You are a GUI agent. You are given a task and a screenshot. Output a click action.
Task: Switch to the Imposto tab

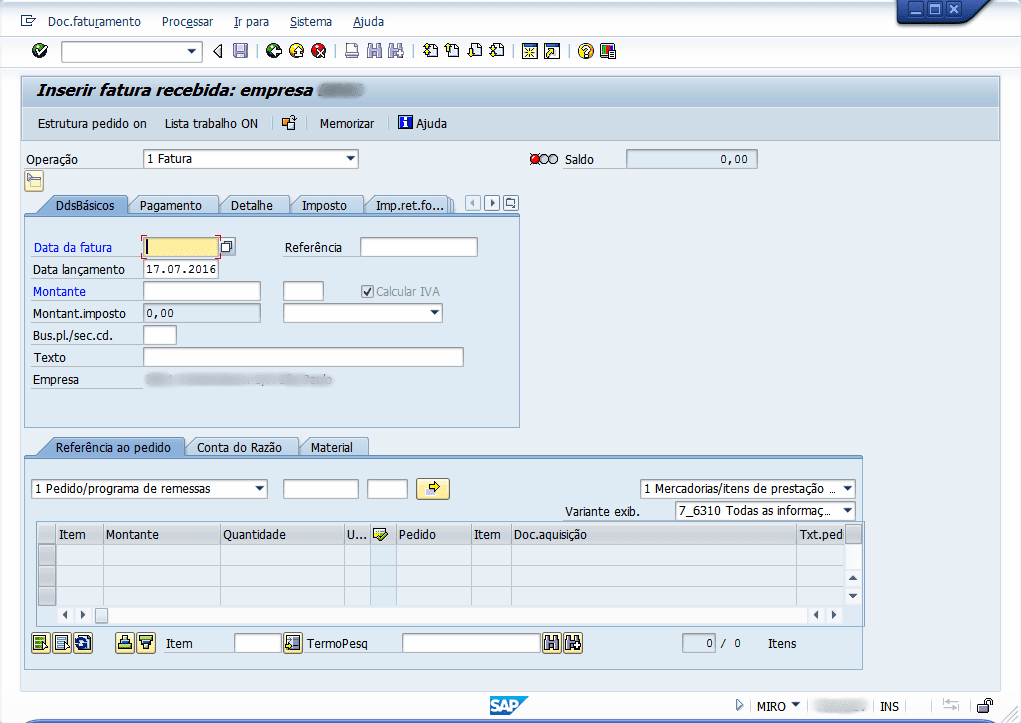pos(324,205)
